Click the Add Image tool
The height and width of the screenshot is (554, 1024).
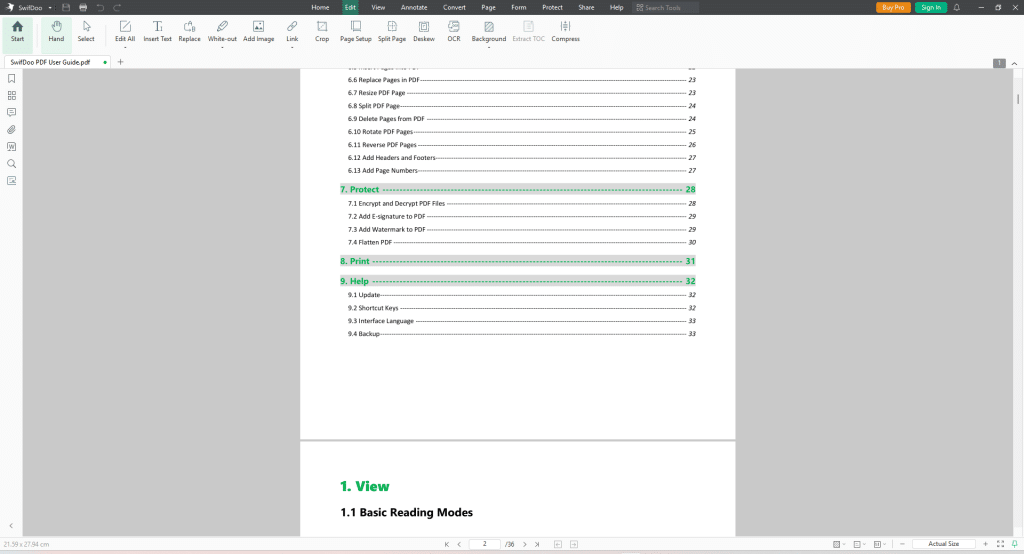(x=259, y=31)
